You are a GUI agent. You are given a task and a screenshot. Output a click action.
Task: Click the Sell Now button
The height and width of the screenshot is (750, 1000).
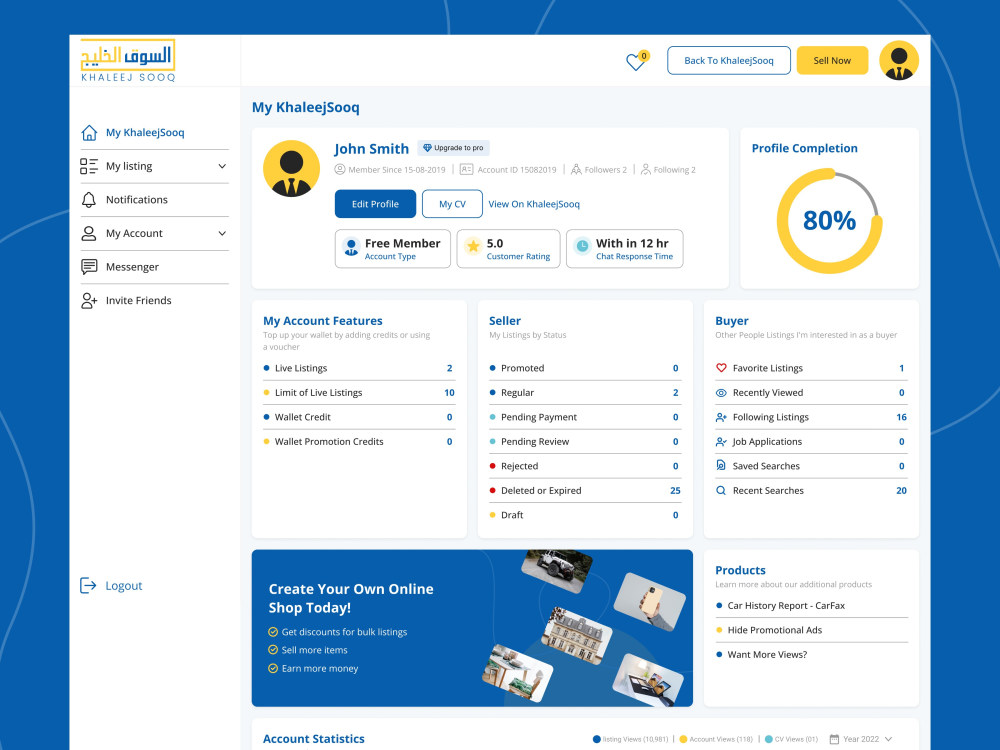click(x=832, y=61)
